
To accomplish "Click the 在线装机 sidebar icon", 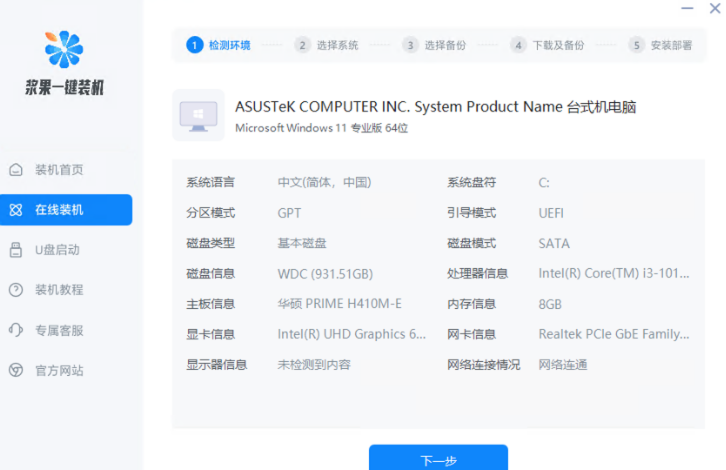I will click(16, 210).
